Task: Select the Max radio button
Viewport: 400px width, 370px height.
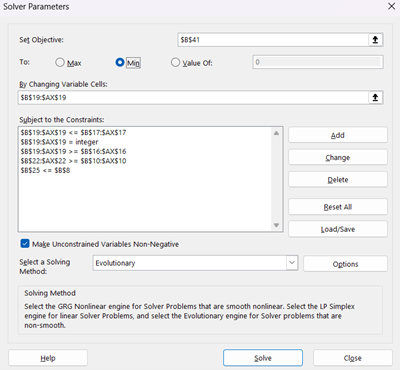Action: [x=60, y=62]
